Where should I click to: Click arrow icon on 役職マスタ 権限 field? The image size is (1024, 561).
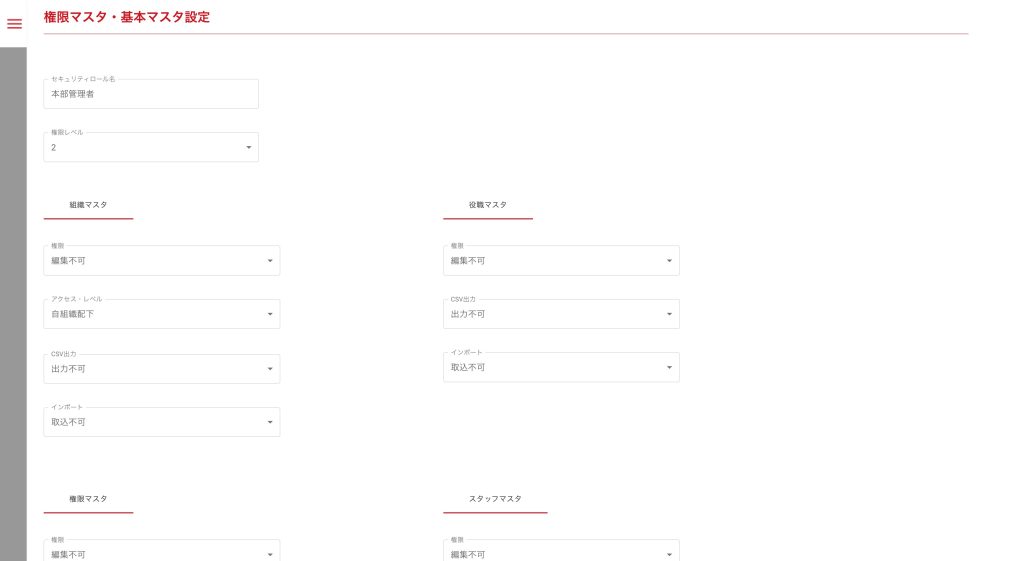[x=669, y=261]
